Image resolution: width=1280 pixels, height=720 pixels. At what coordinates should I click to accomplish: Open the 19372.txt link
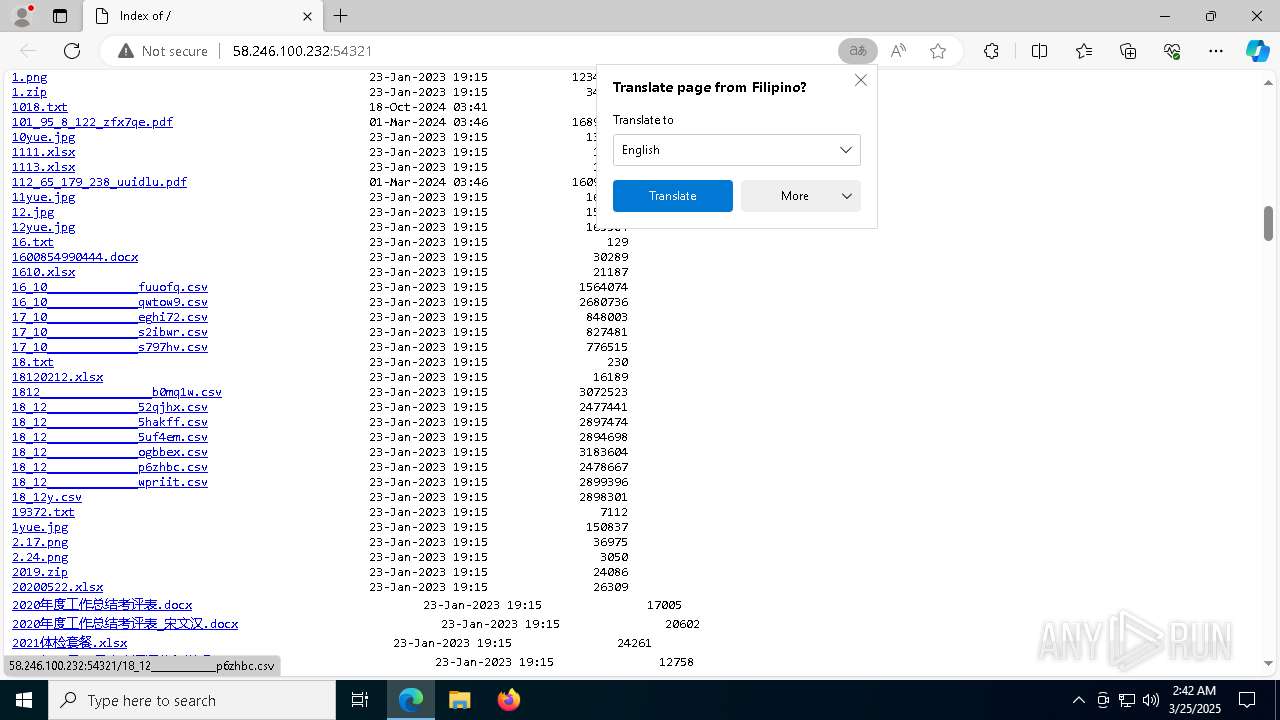coord(43,512)
